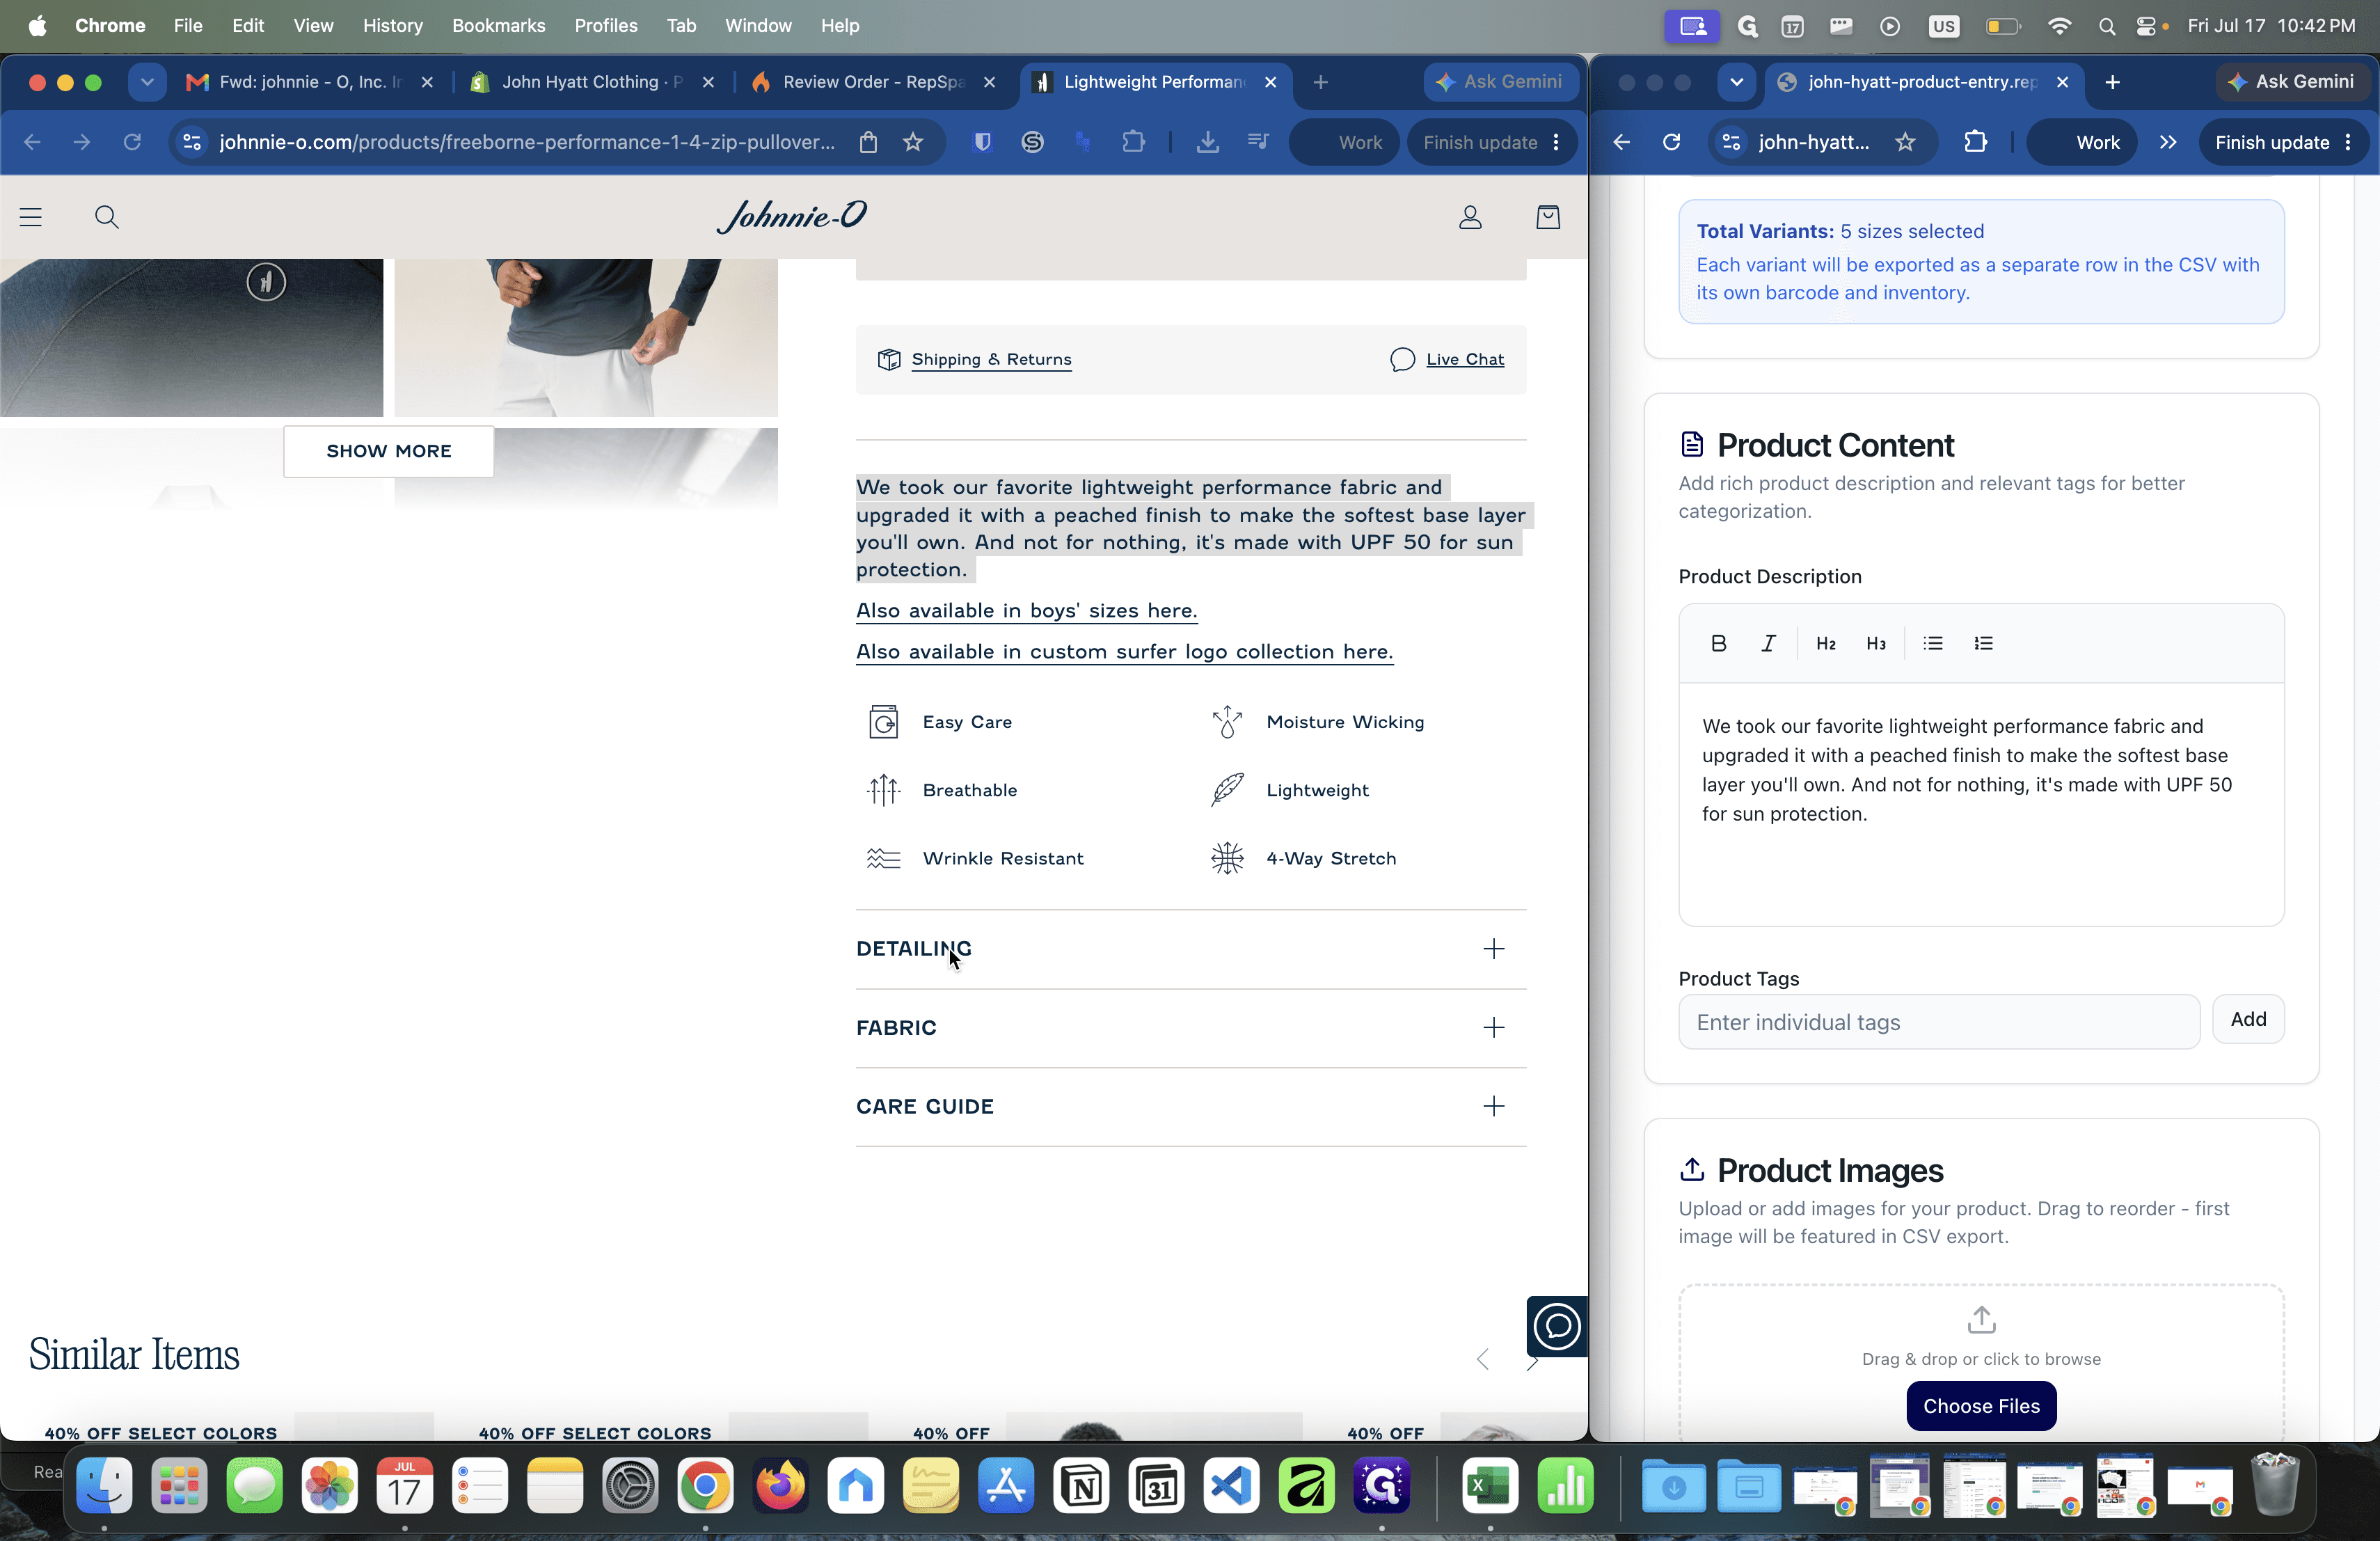
Task: Open extensions puzzle icon in left window
Action: [1133, 142]
